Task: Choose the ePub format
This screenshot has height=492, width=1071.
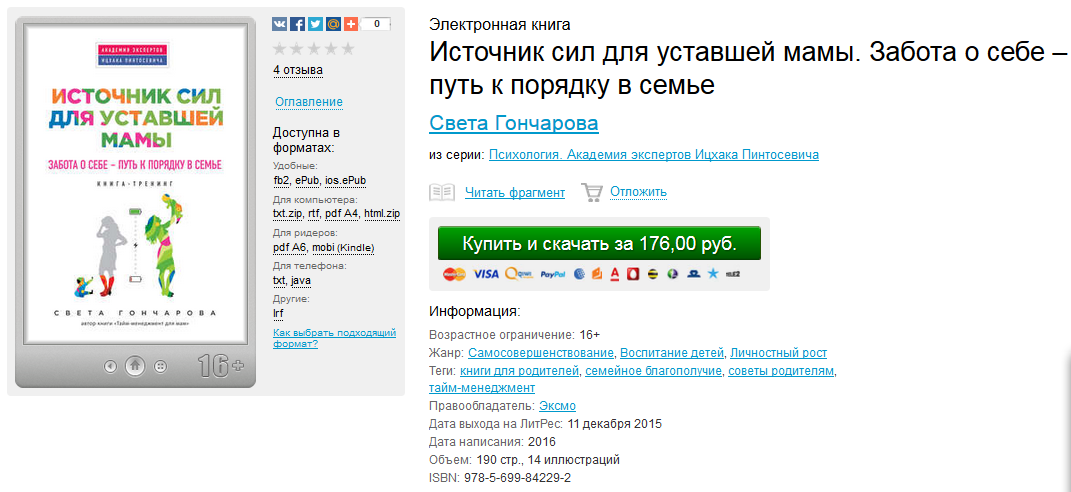Action: click(307, 180)
